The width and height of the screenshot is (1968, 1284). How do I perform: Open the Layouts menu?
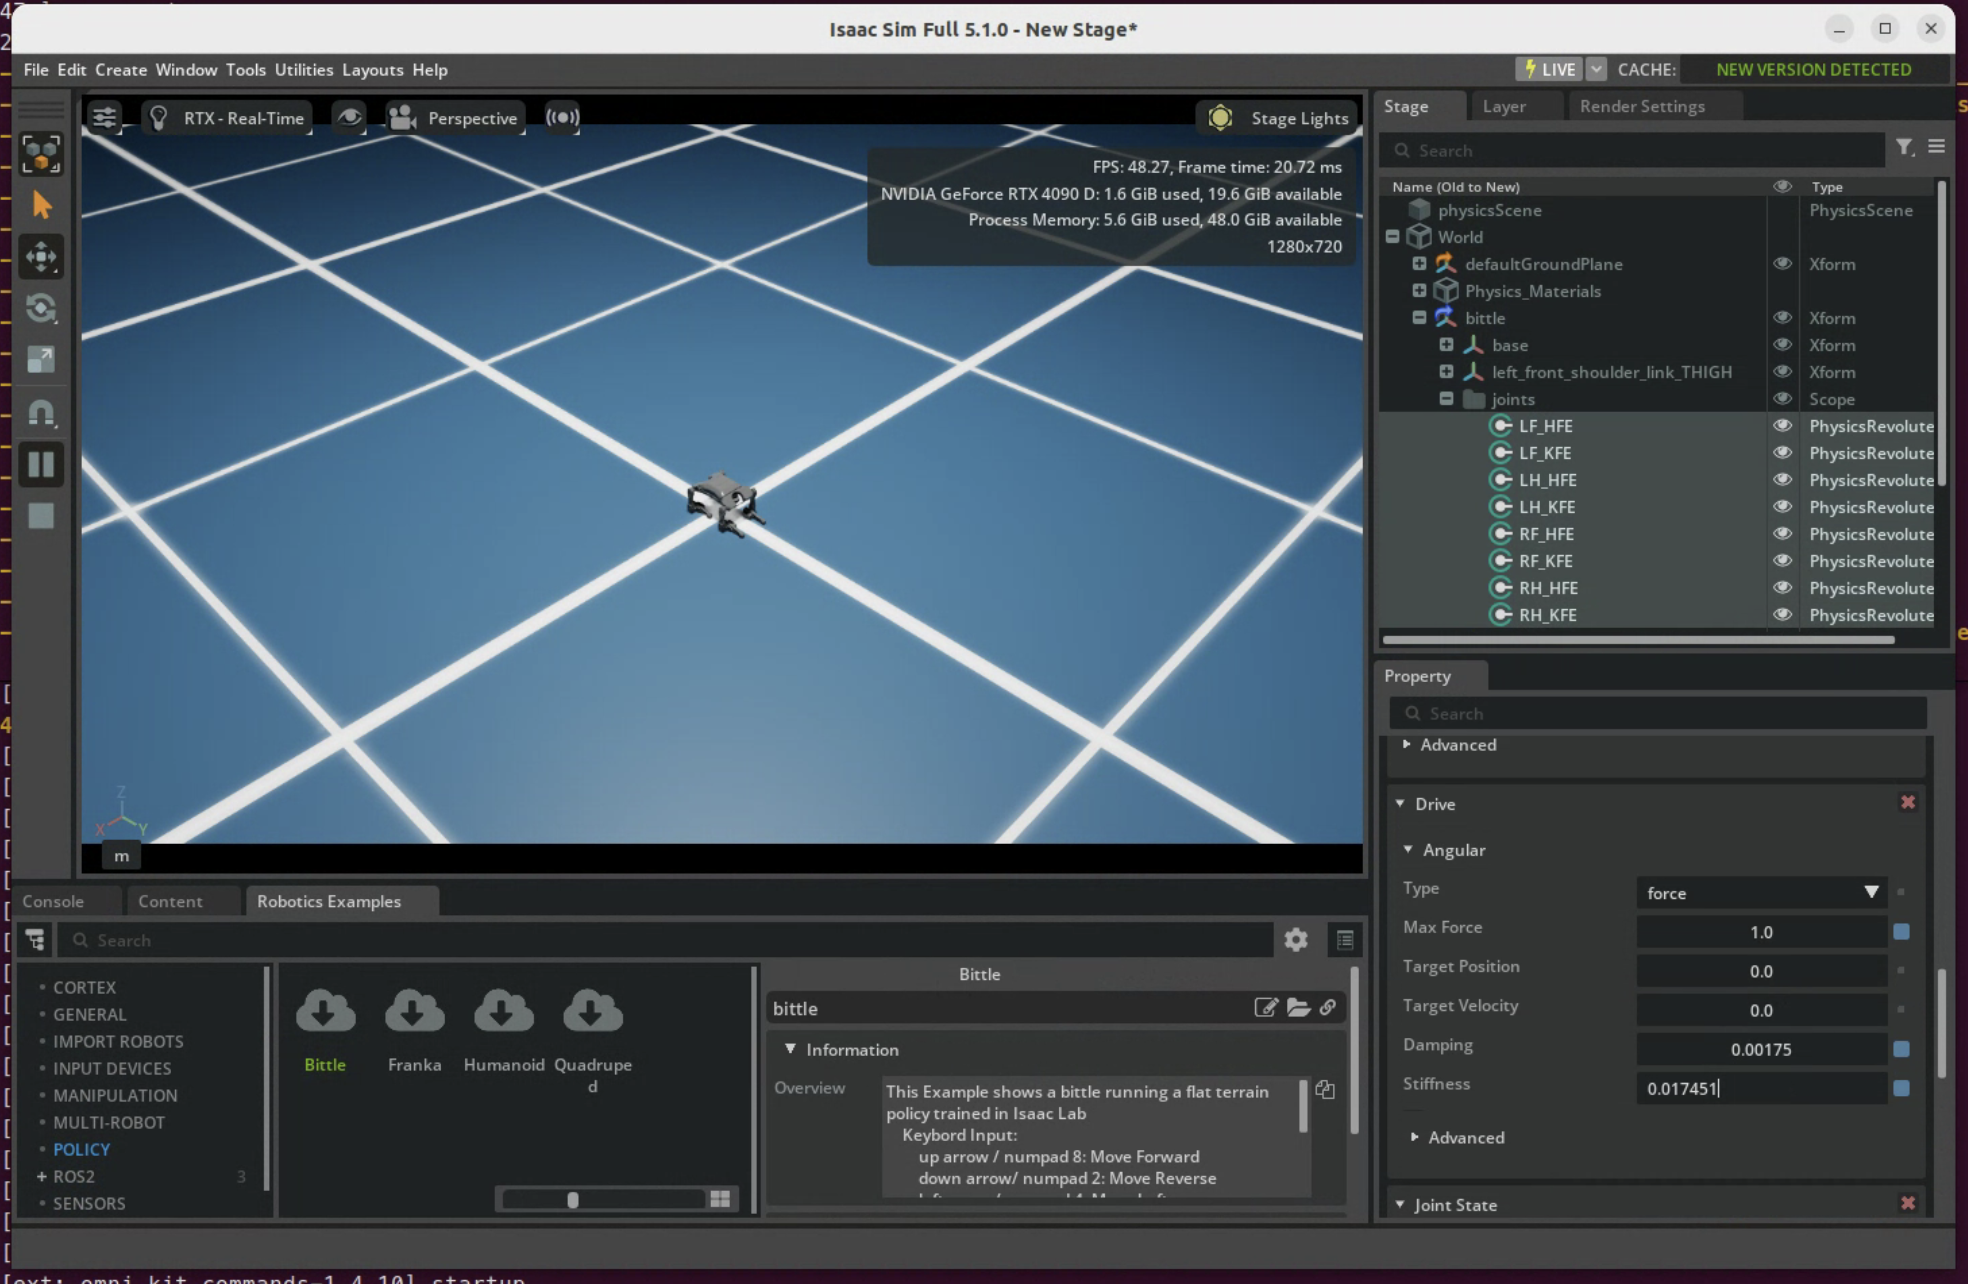(x=372, y=70)
